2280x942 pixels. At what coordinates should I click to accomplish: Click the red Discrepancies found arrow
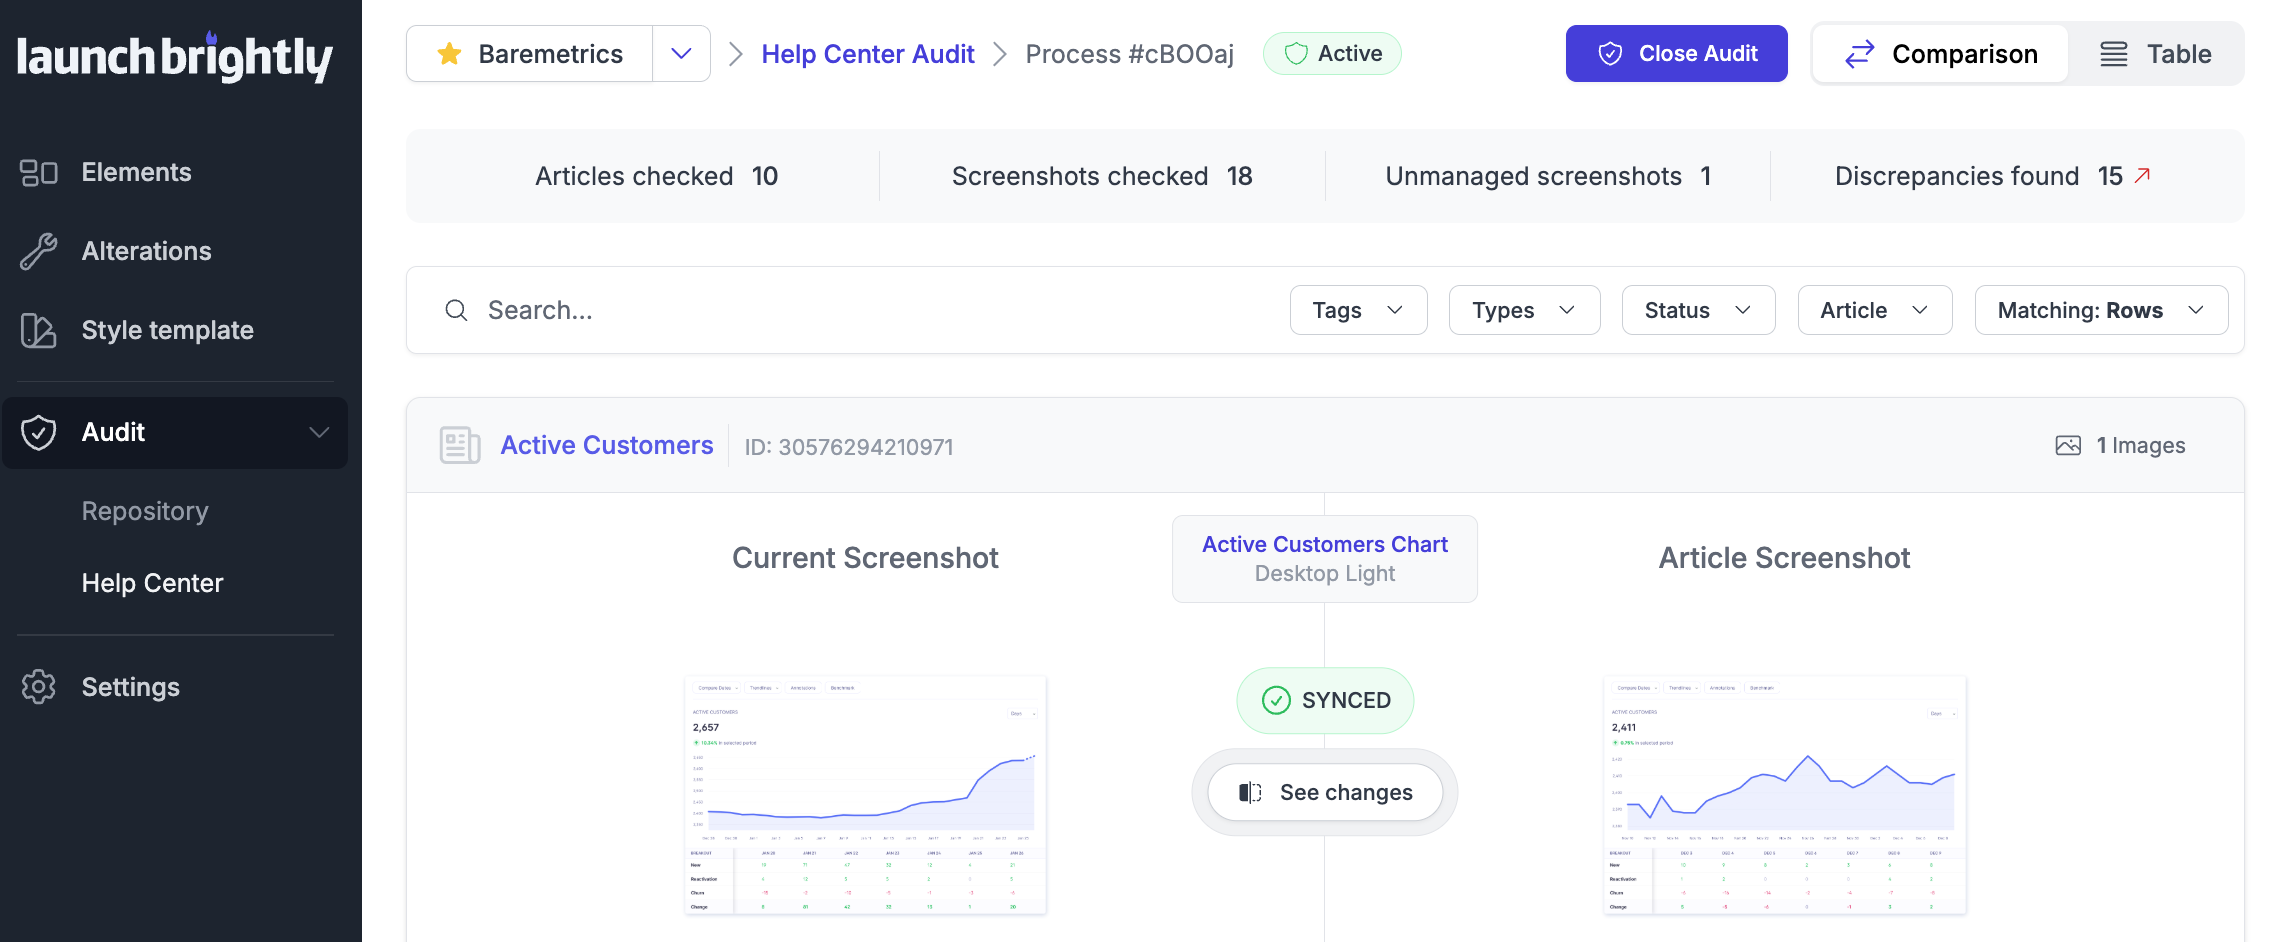point(2142,175)
